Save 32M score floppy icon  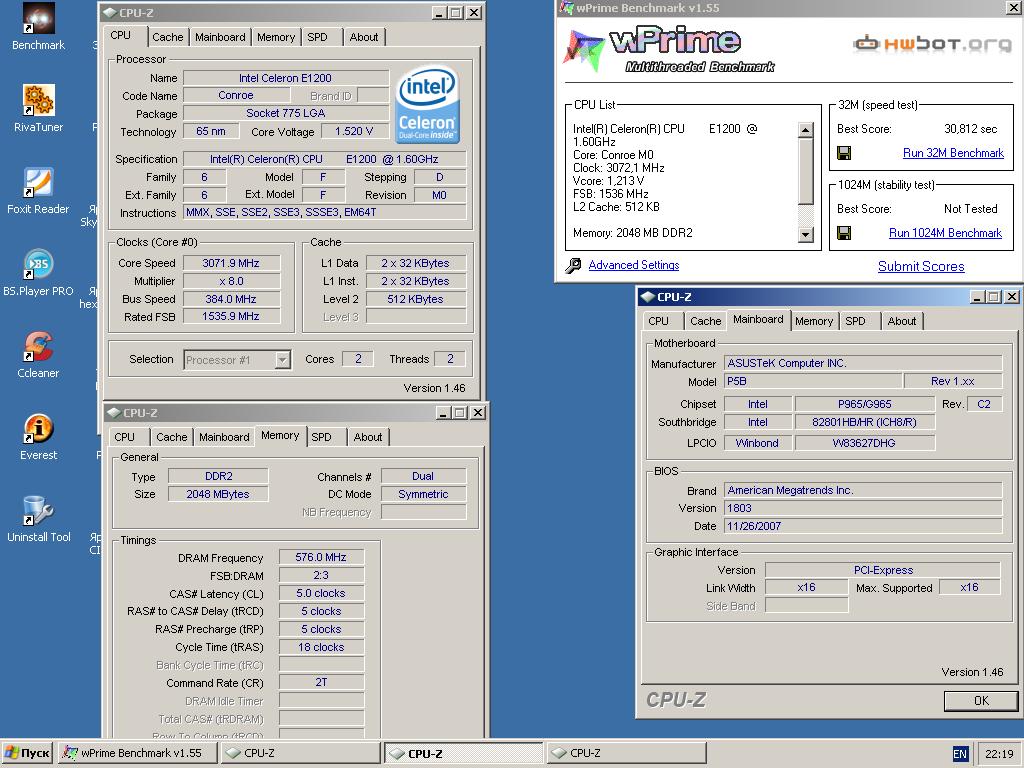[x=844, y=153]
